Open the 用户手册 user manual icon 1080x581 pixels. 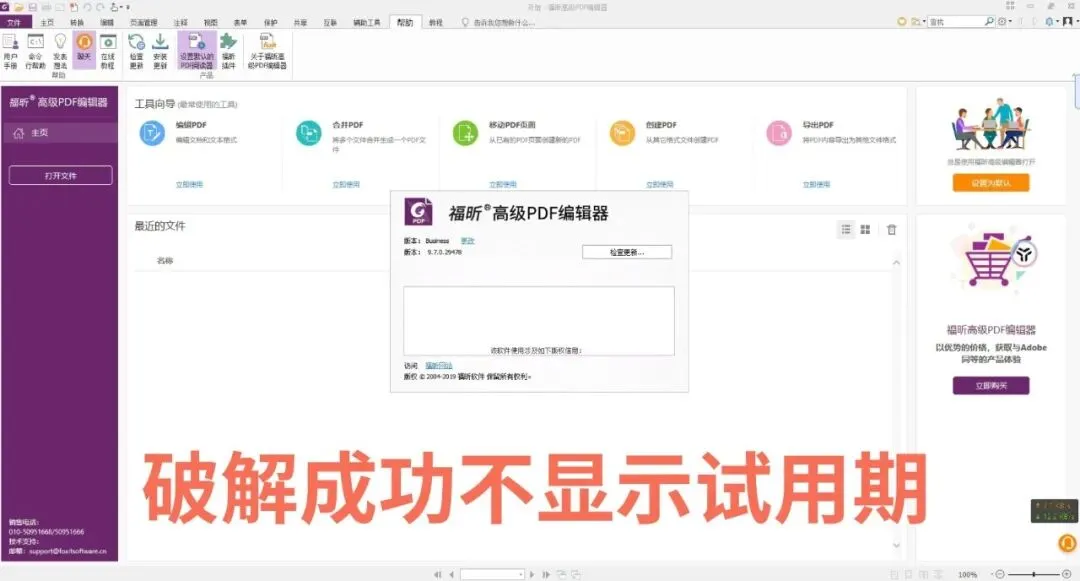tap(10, 51)
